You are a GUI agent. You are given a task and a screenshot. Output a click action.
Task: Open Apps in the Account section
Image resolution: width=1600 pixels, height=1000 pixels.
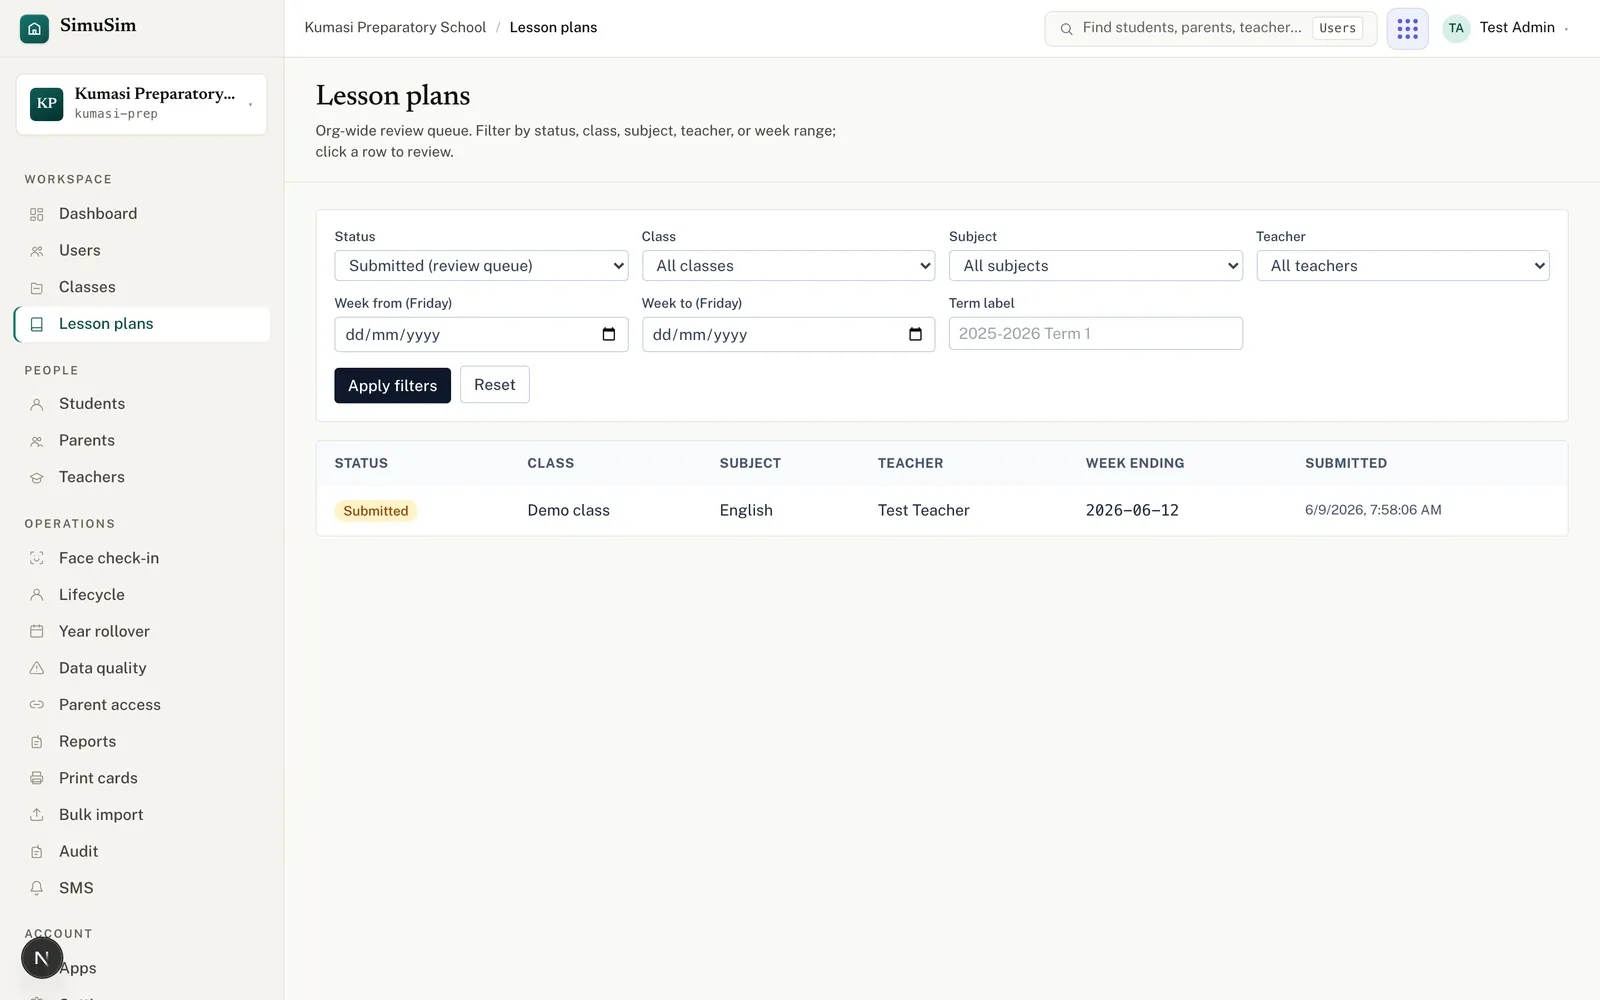(141, 968)
